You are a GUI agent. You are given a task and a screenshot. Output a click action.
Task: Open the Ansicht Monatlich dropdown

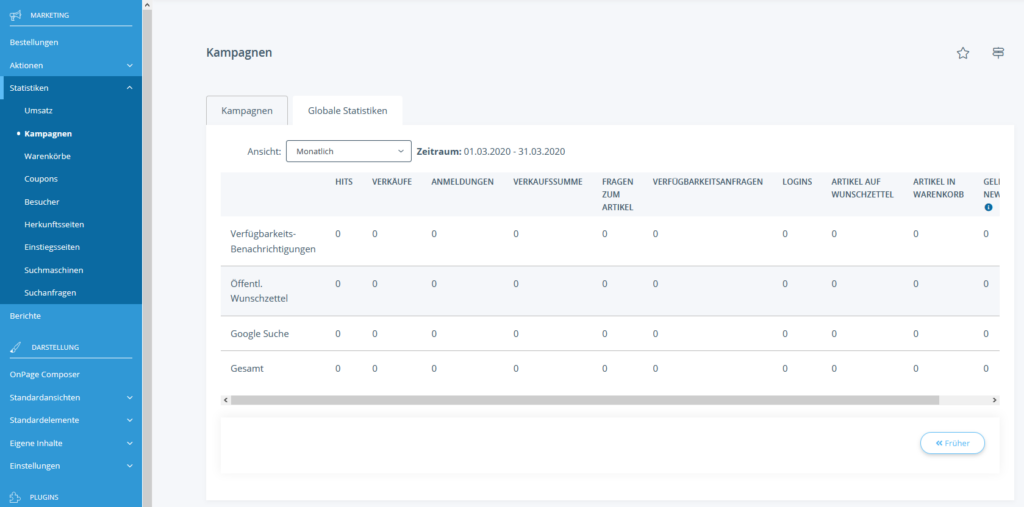point(348,151)
